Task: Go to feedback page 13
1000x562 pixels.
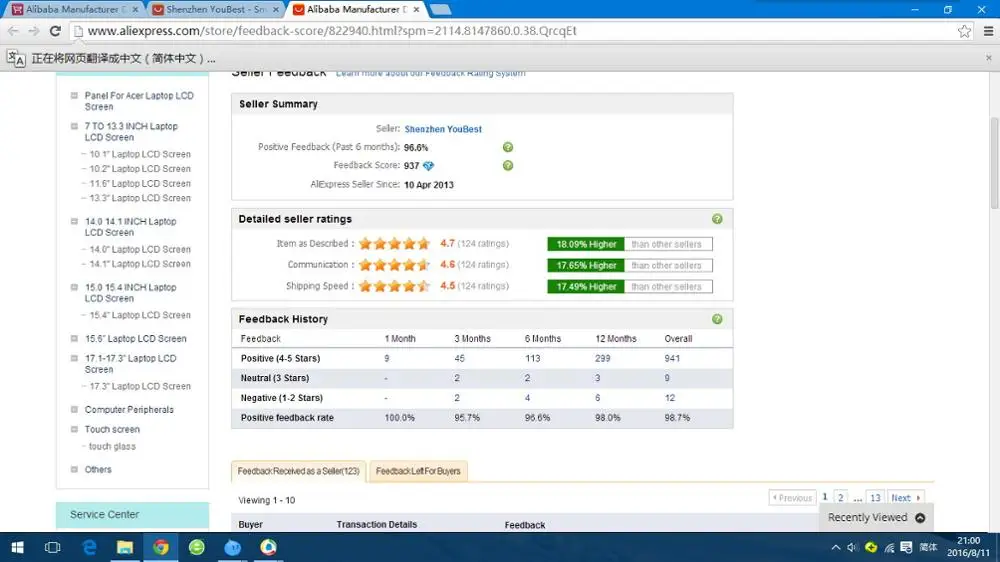Action: point(875,498)
